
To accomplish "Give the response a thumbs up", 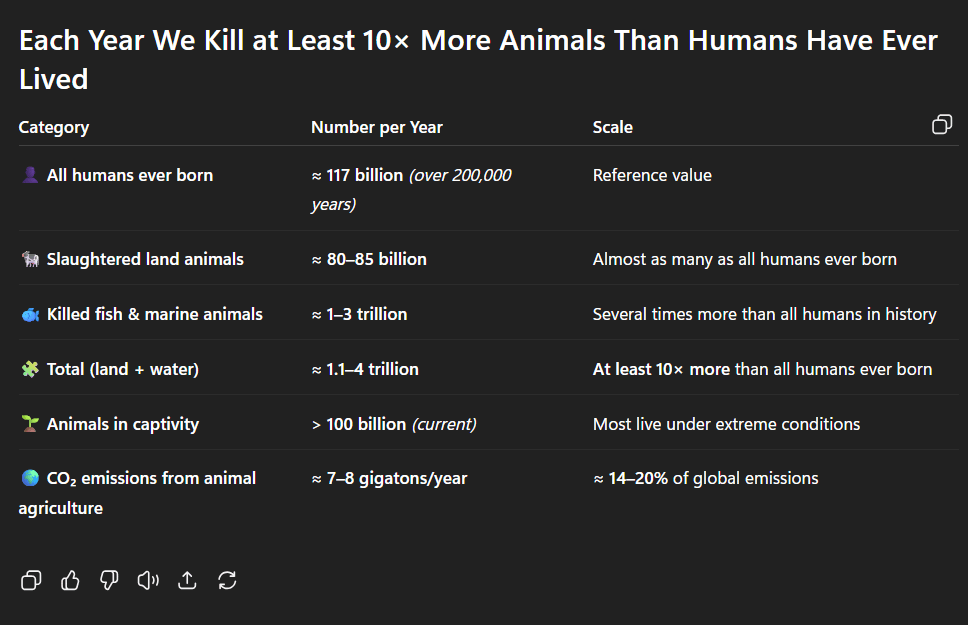I will point(70,580).
